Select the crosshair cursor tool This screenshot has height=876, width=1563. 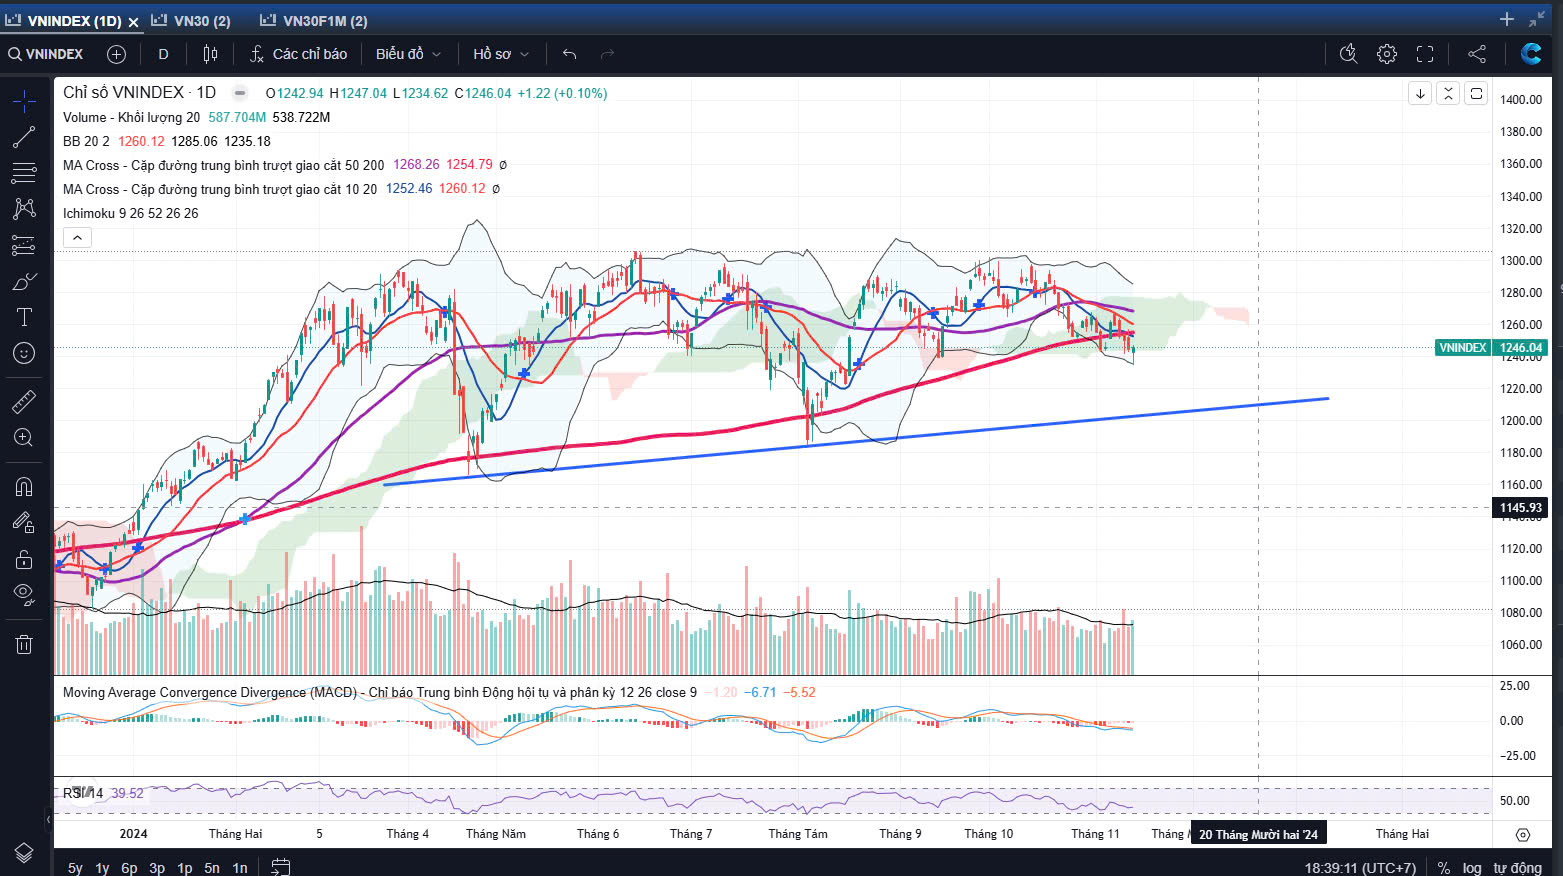(24, 100)
